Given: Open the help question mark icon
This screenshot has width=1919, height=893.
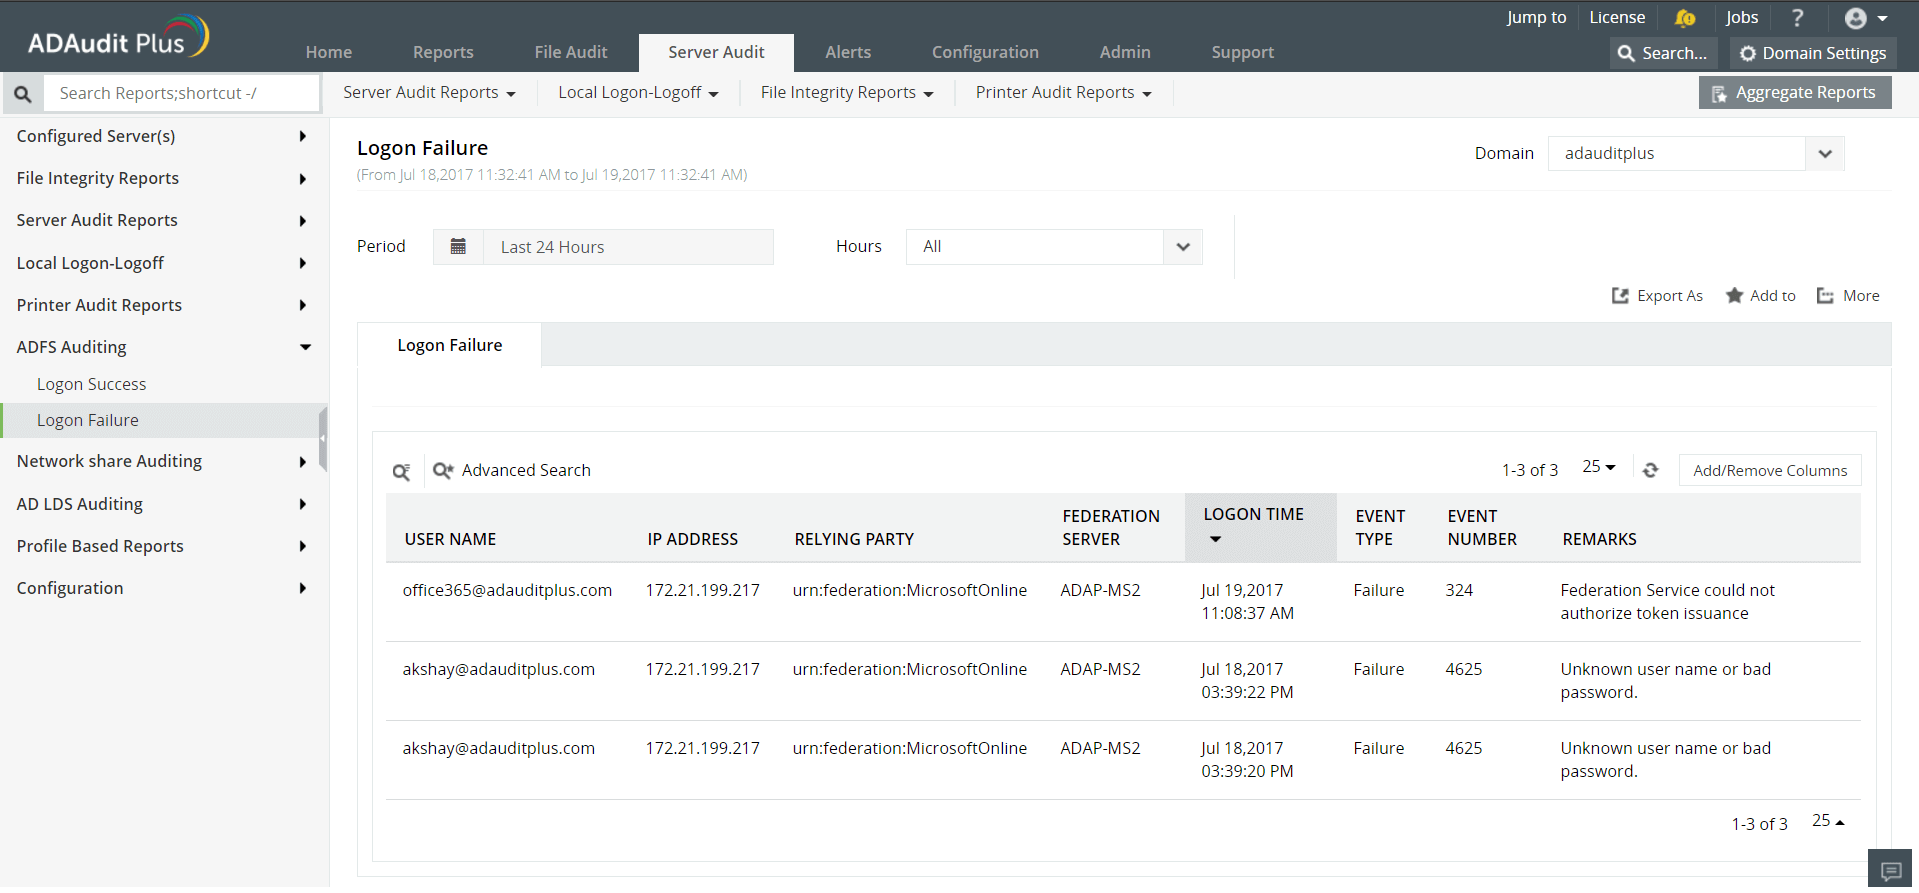Looking at the screenshot, I should pyautogui.click(x=1798, y=18).
